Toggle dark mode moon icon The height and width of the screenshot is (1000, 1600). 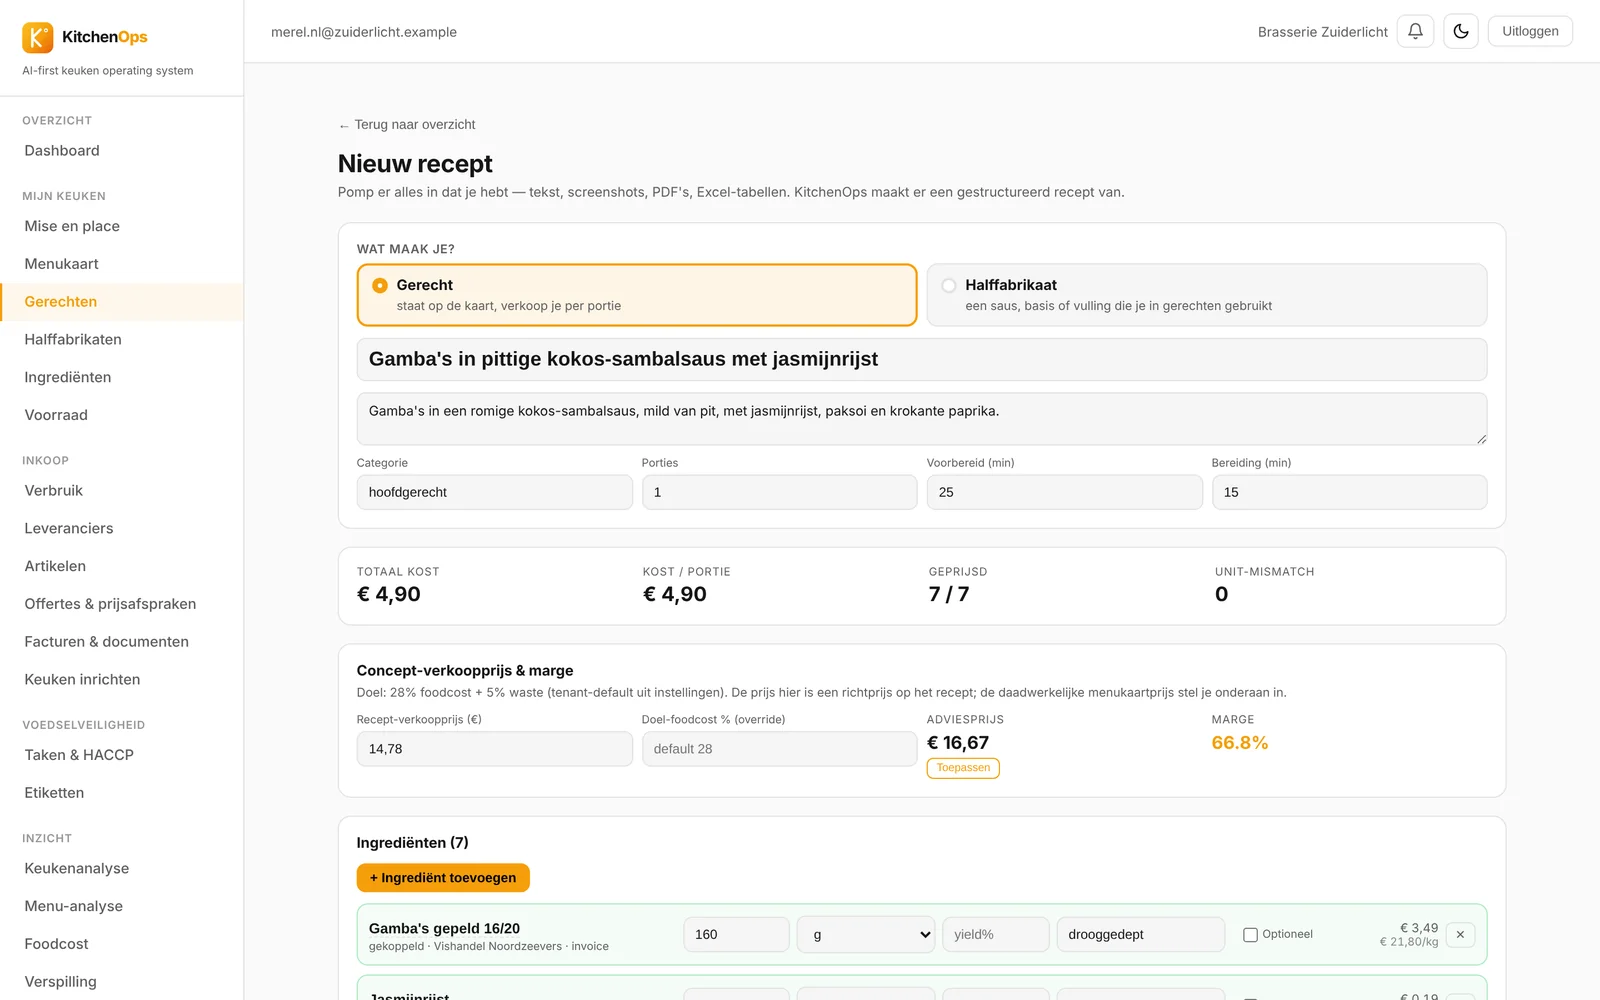(x=1461, y=31)
